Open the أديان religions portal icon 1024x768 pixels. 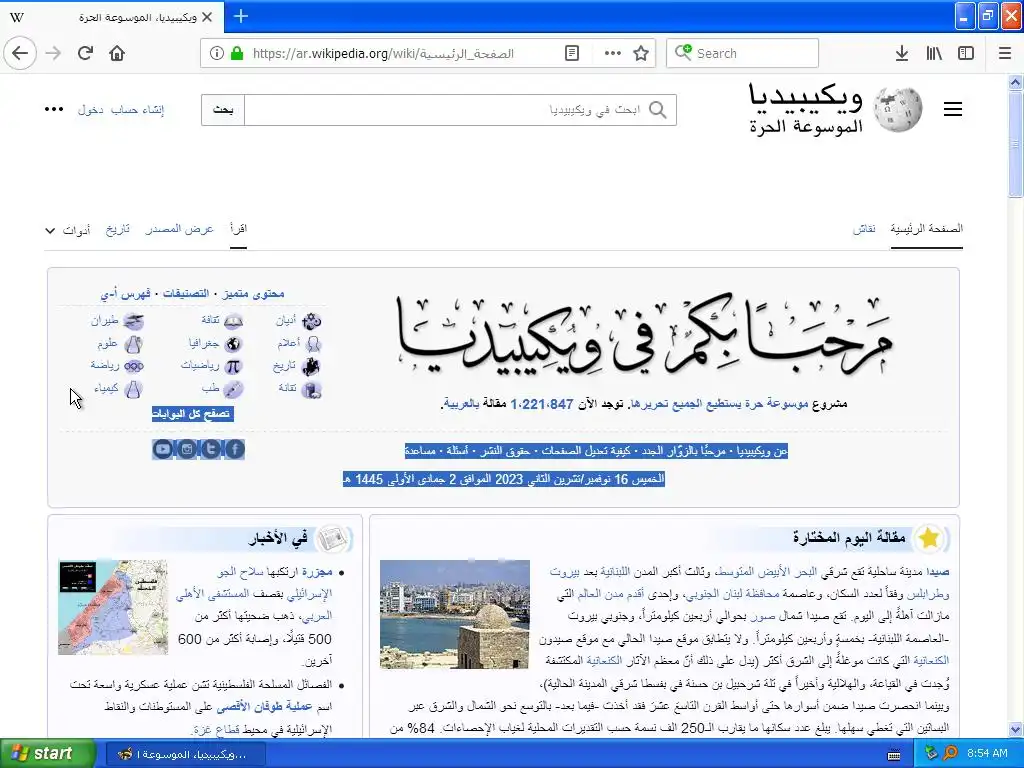[x=312, y=321]
